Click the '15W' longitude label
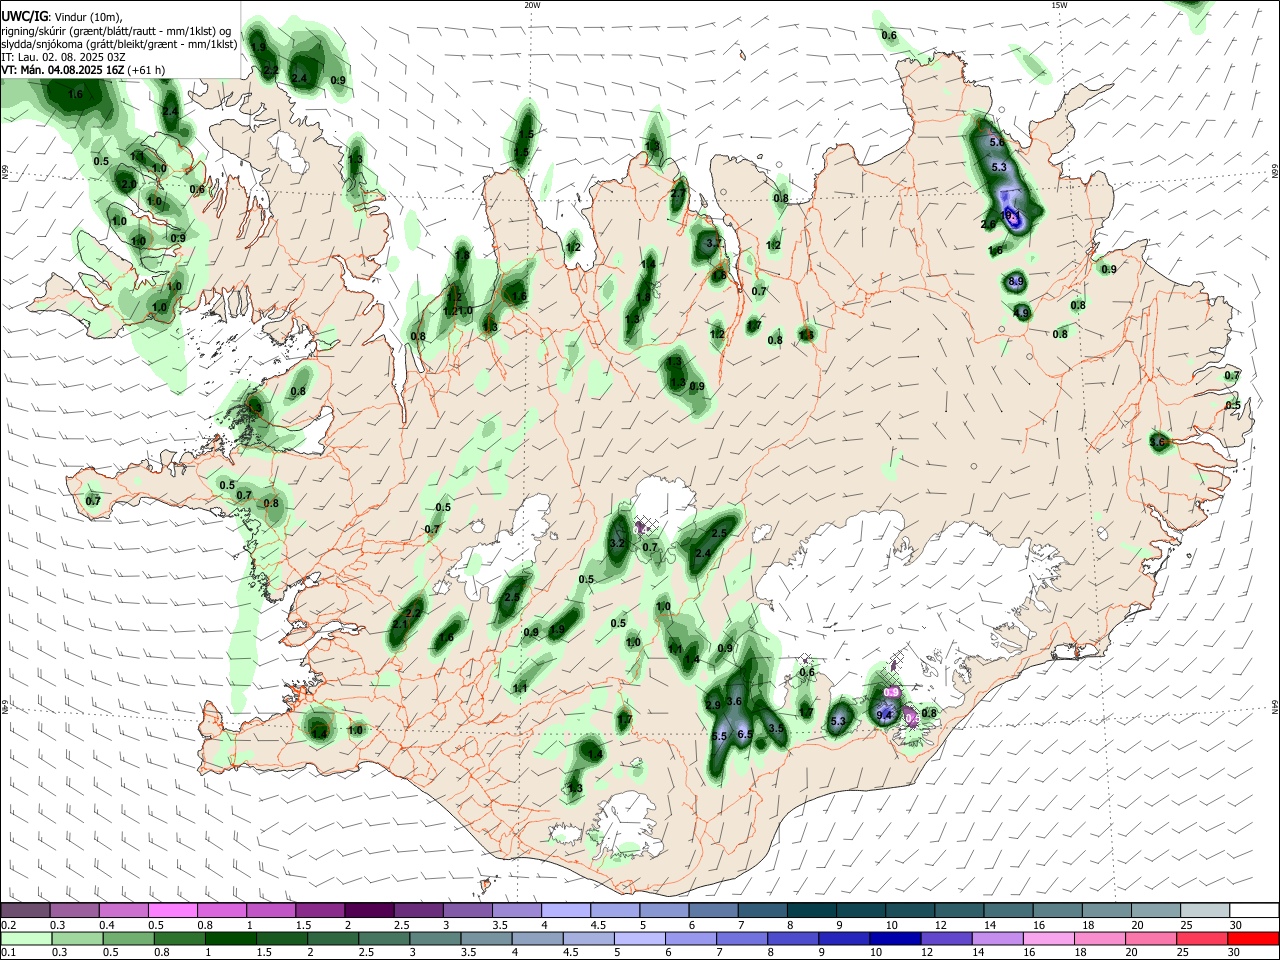1280x960 pixels. 1059,5
